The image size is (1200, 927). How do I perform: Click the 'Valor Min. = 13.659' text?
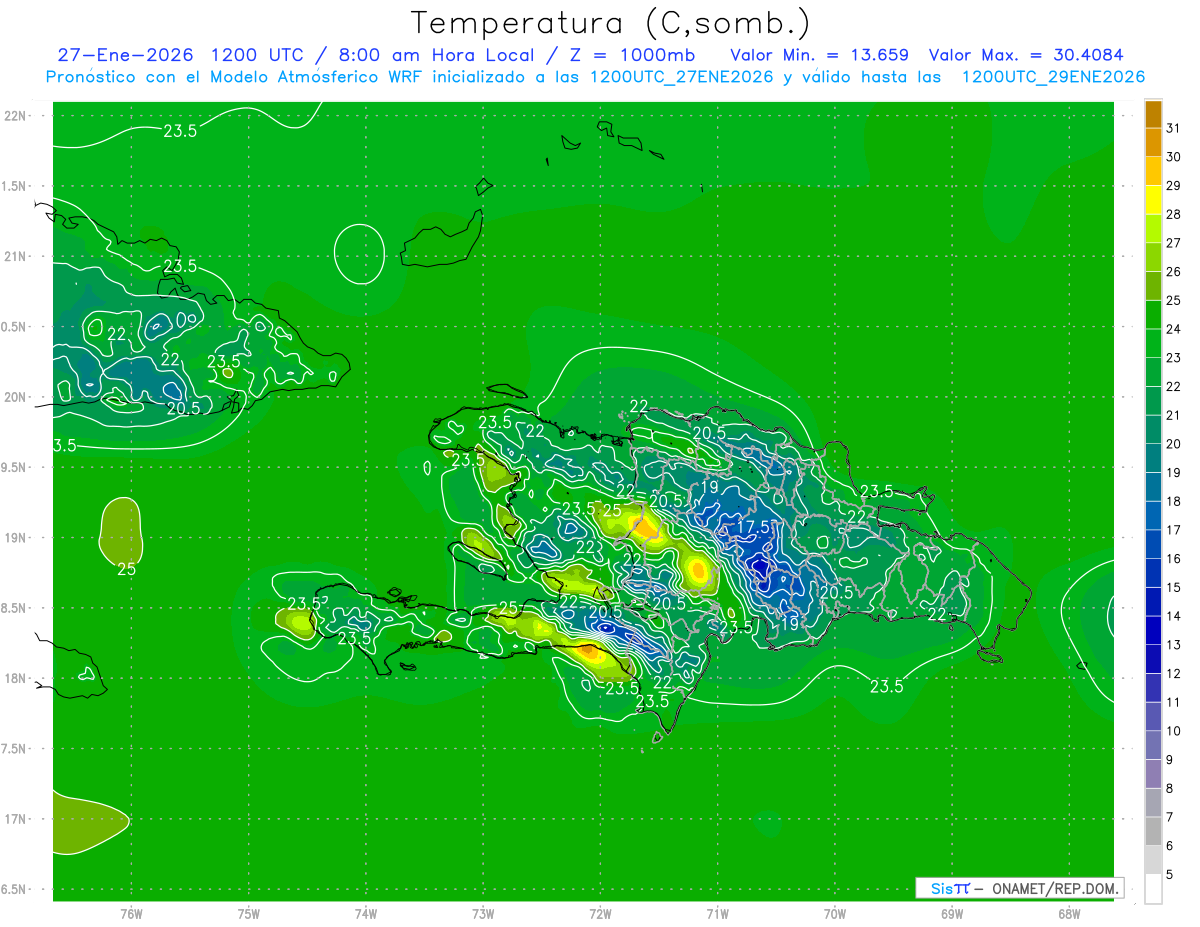[x=821, y=55]
